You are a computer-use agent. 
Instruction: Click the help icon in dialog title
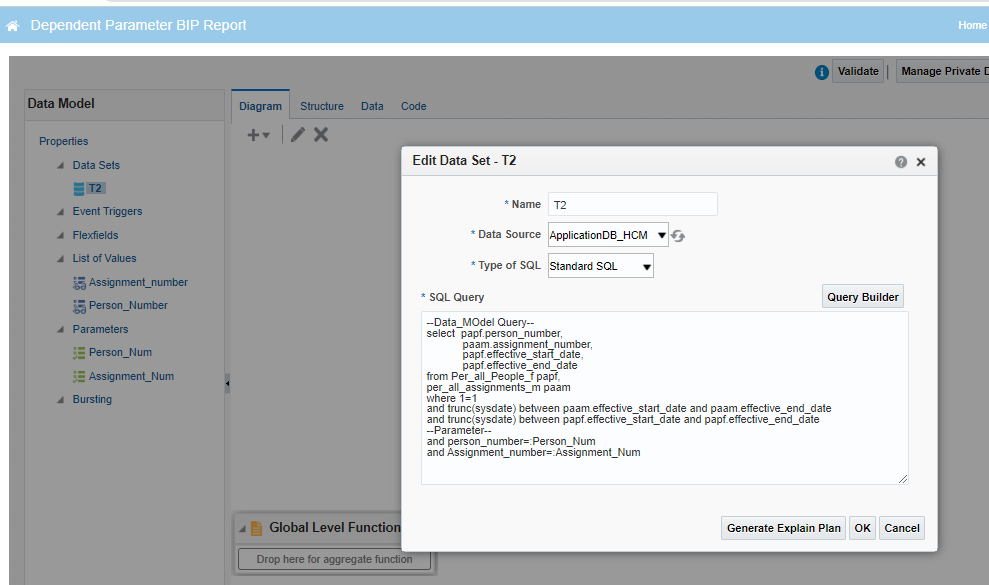click(901, 162)
